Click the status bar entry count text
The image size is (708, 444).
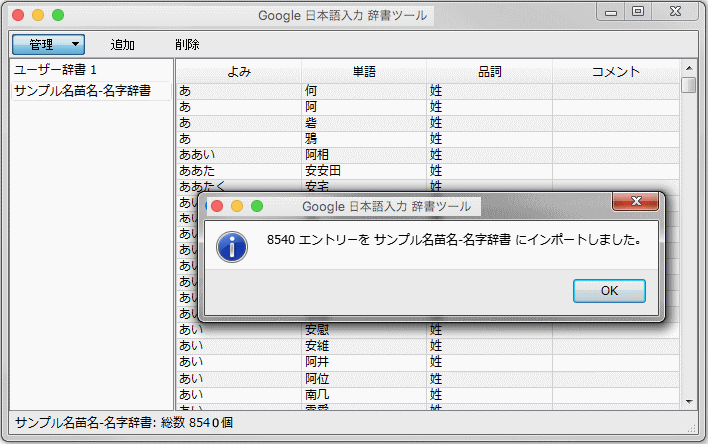(x=124, y=423)
